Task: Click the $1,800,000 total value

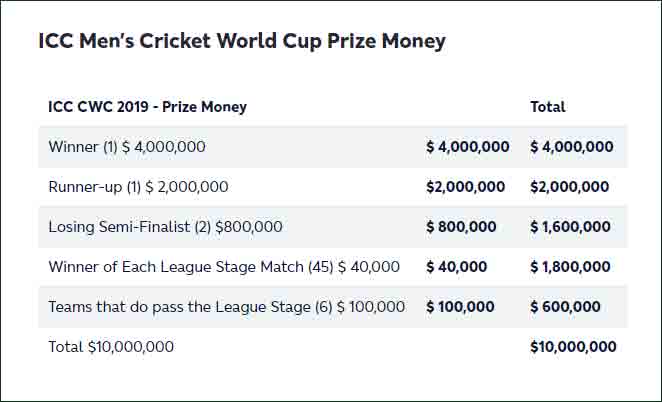Action: (x=570, y=267)
